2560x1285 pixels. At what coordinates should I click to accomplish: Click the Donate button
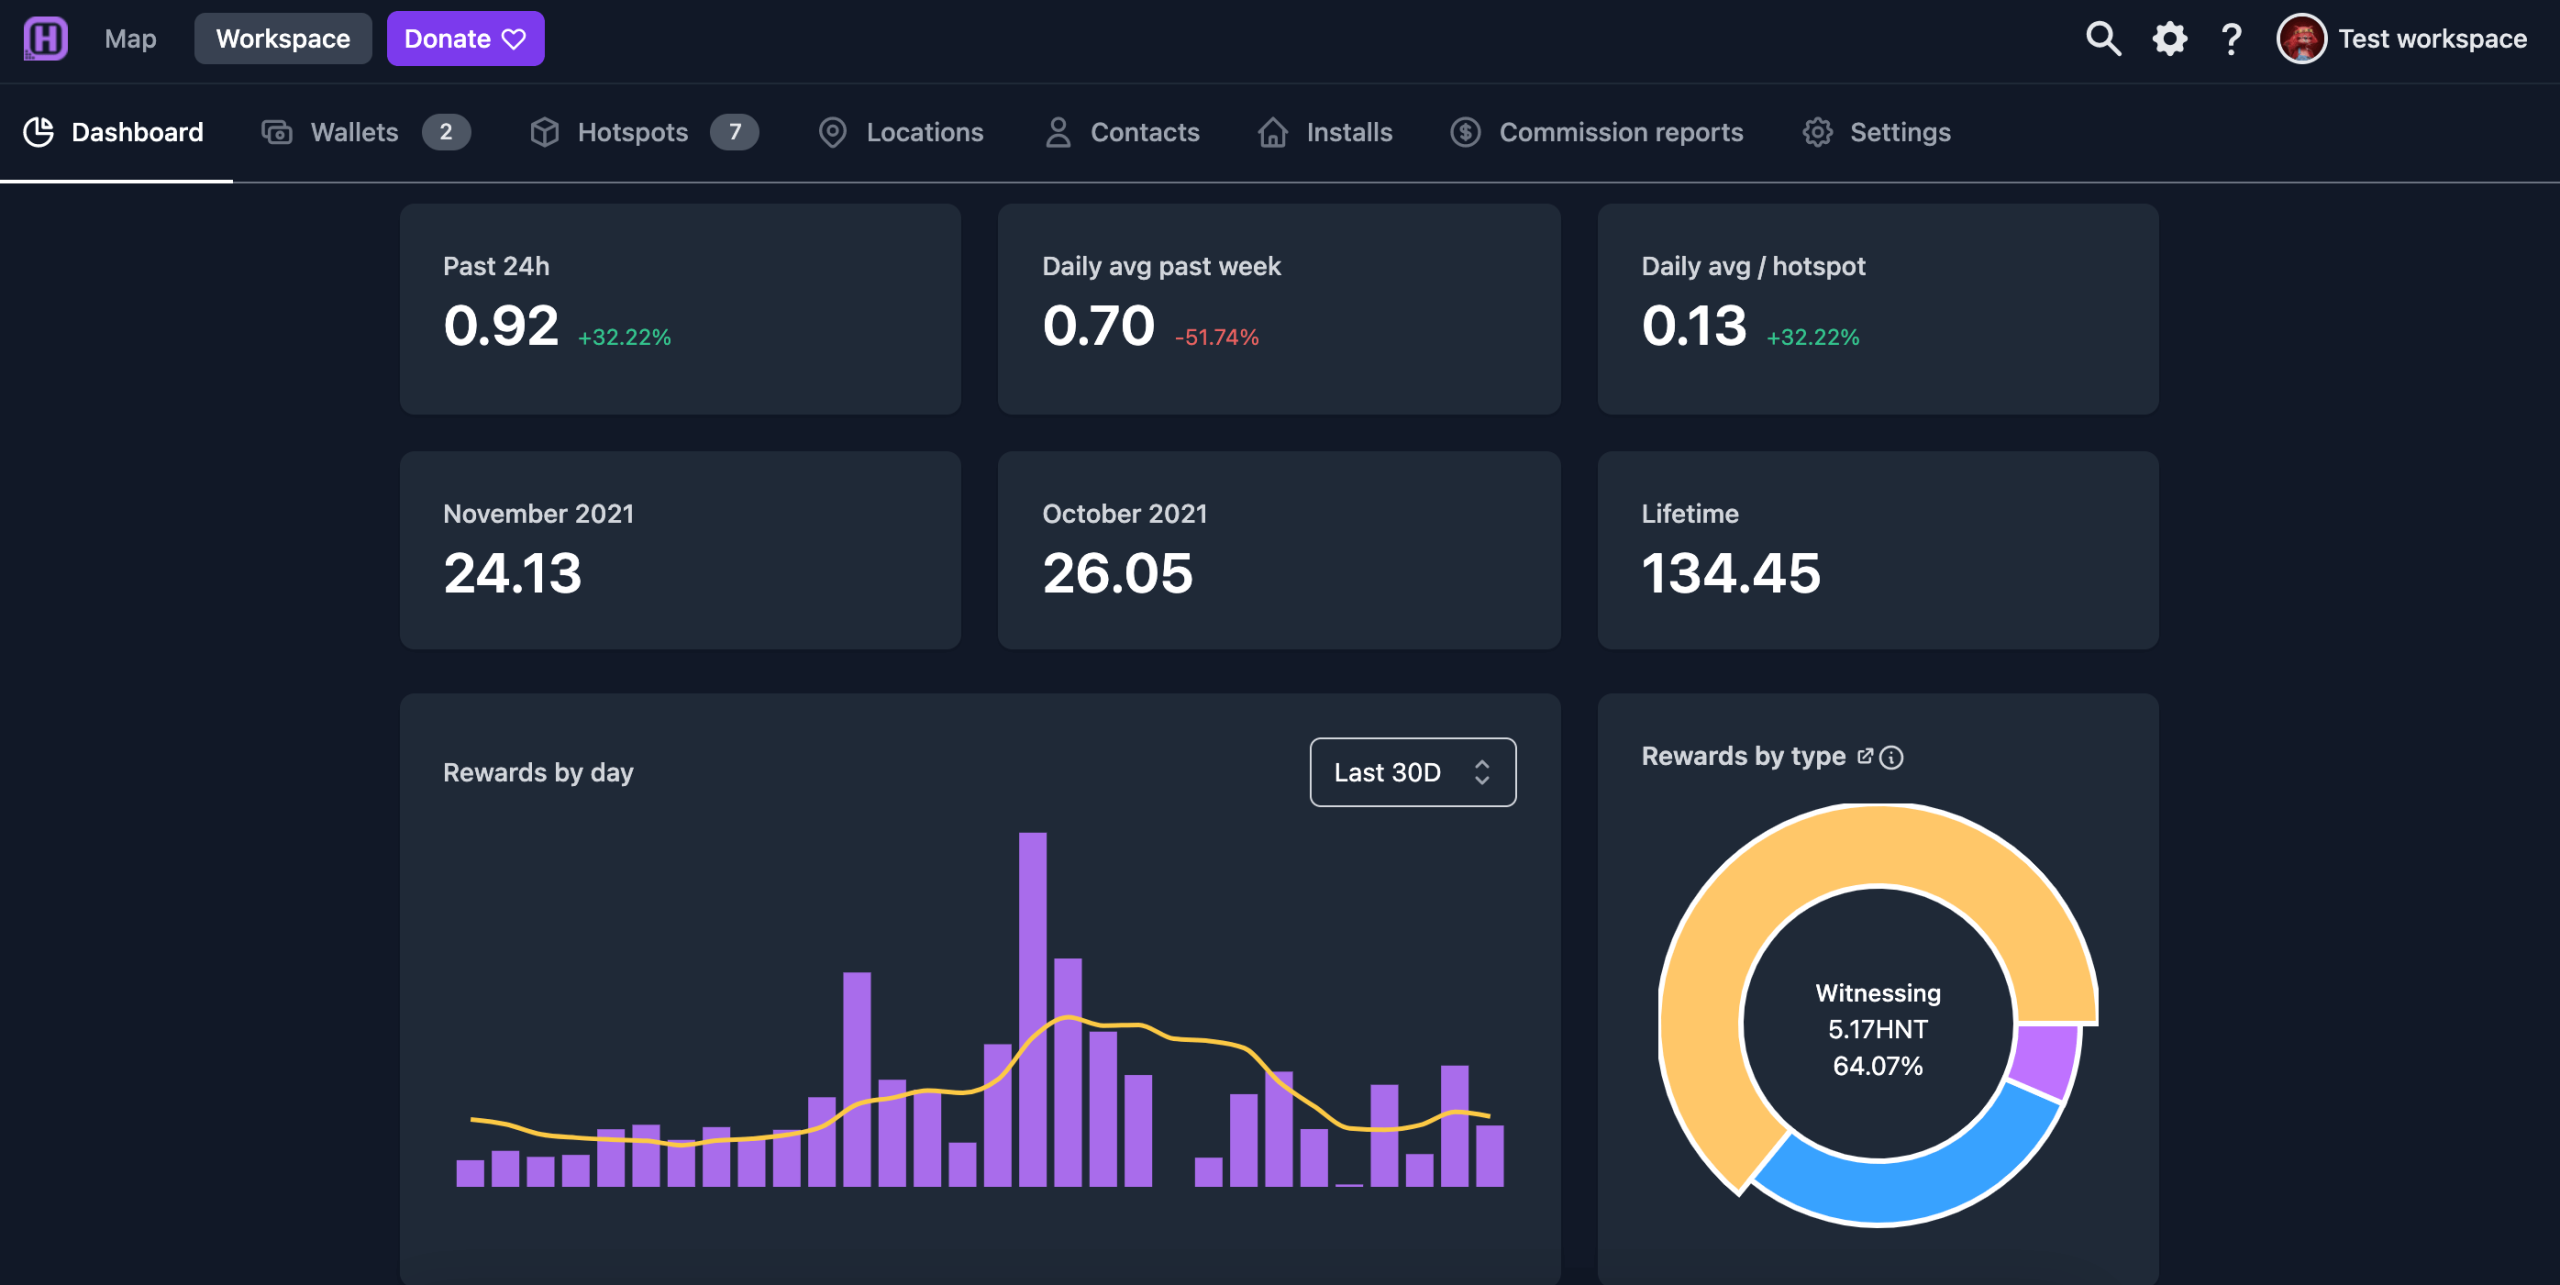(x=465, y=39)
